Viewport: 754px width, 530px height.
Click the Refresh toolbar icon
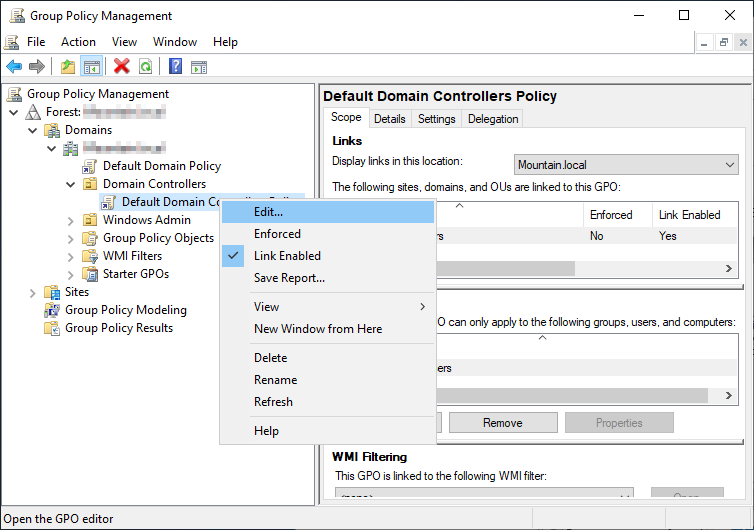pyautogui.click(x=145, y=66)
